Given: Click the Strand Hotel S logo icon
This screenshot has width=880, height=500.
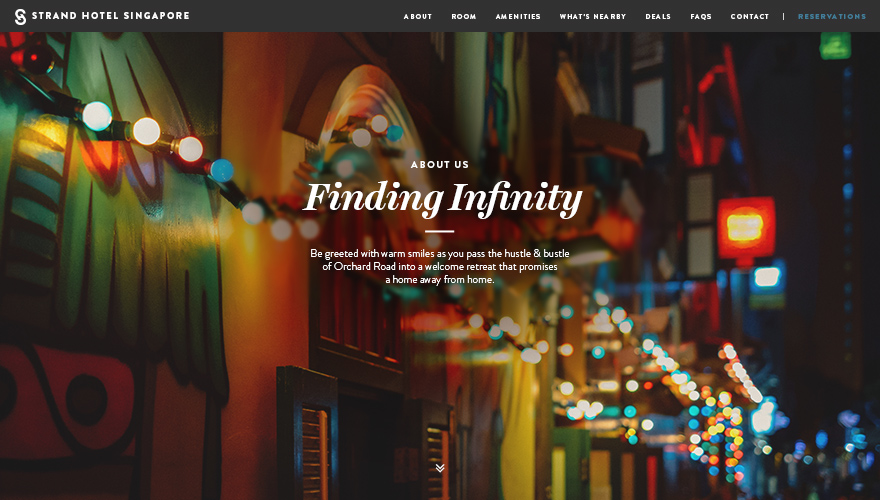Looking at the screenshot, I should tap(20, 17).
